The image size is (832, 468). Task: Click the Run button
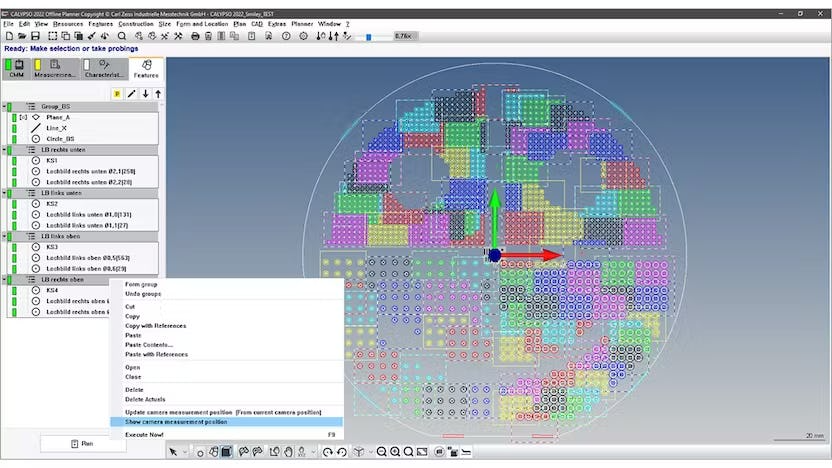83,444
